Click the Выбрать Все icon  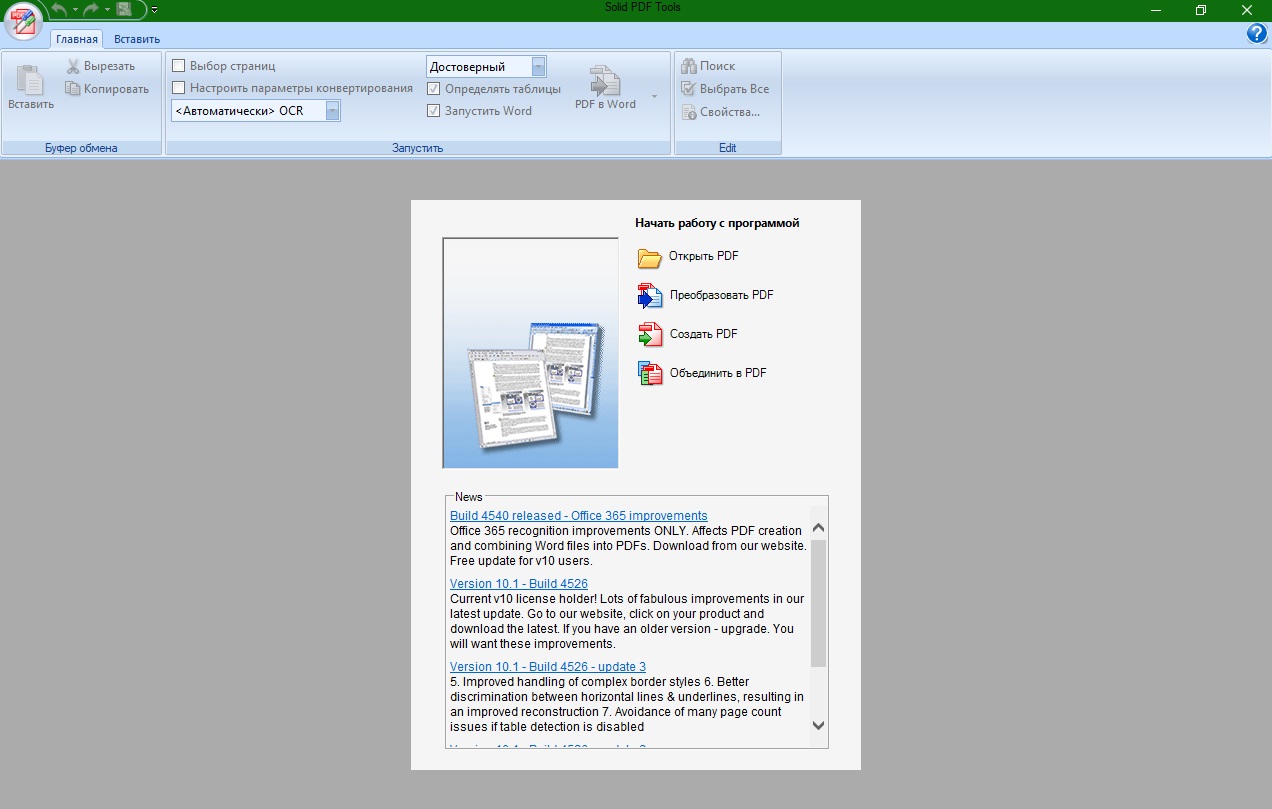click(x=688, y=89)
